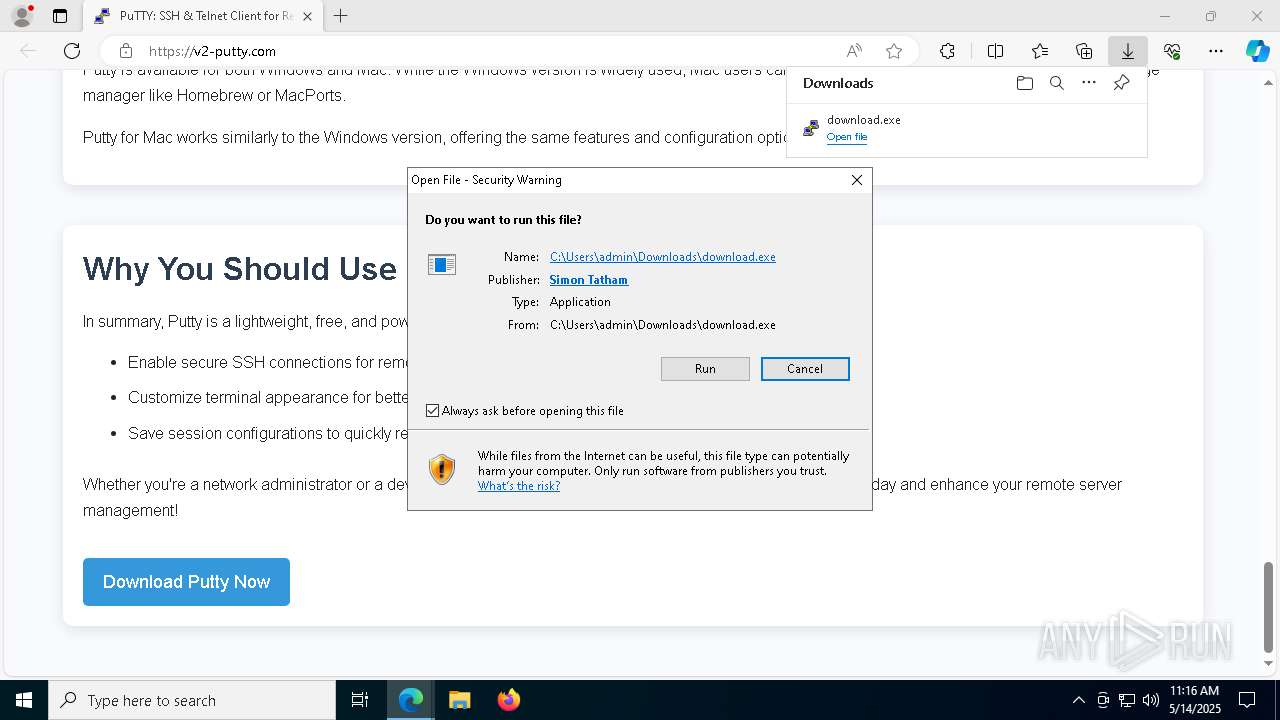
Task: Click the Edge profile avatar icon
Action: (x=21, y=16)
